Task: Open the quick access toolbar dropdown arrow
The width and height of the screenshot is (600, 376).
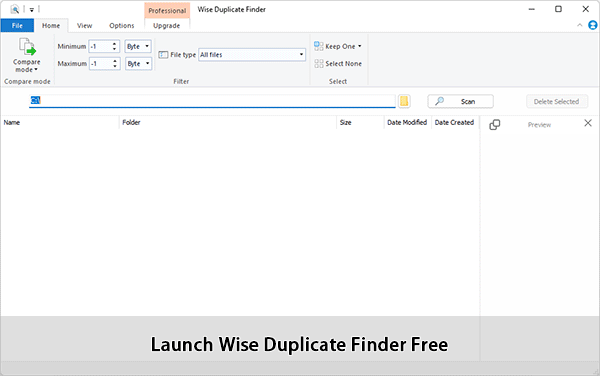Action: (32, 10)
